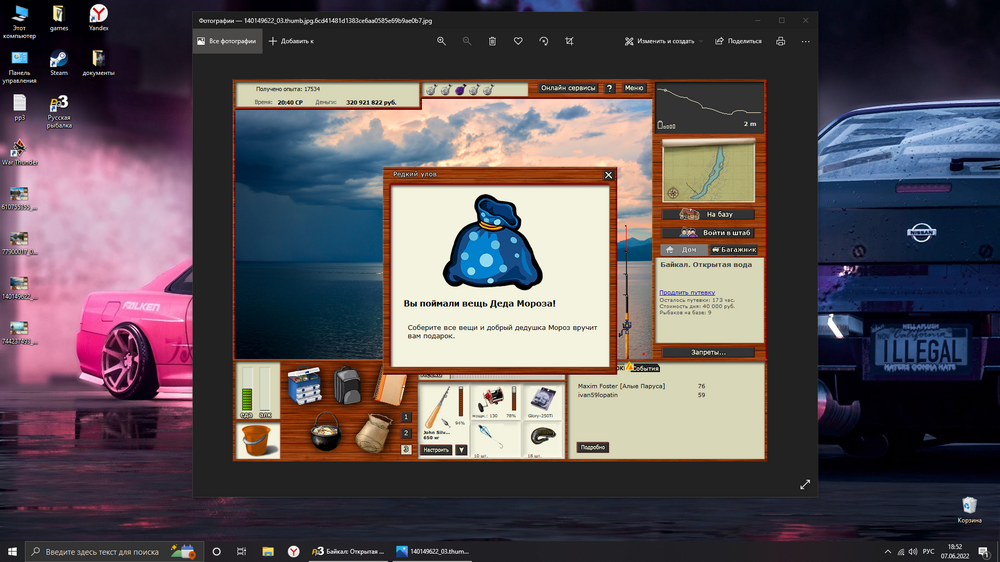Delete the photo with trash icon
This screenshot has width=1000, height=562.
pos(492,41)
